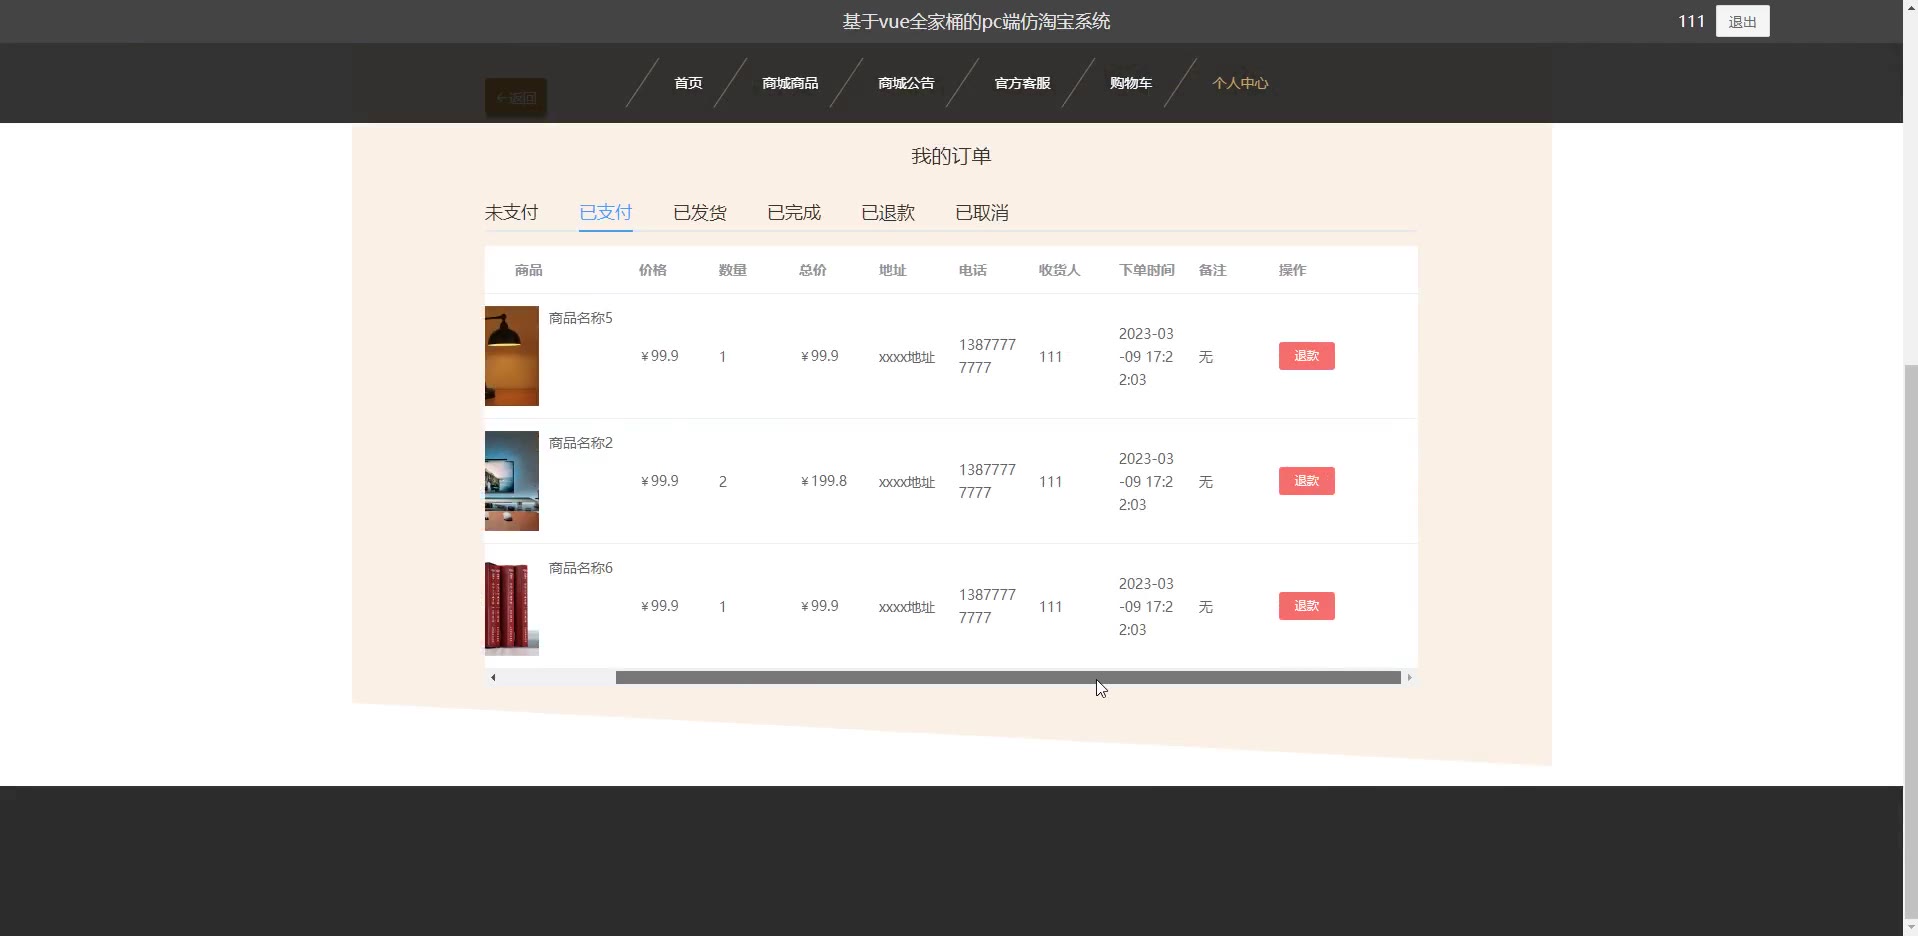Switch to the 已退款 orders tab

click(888, 212)
